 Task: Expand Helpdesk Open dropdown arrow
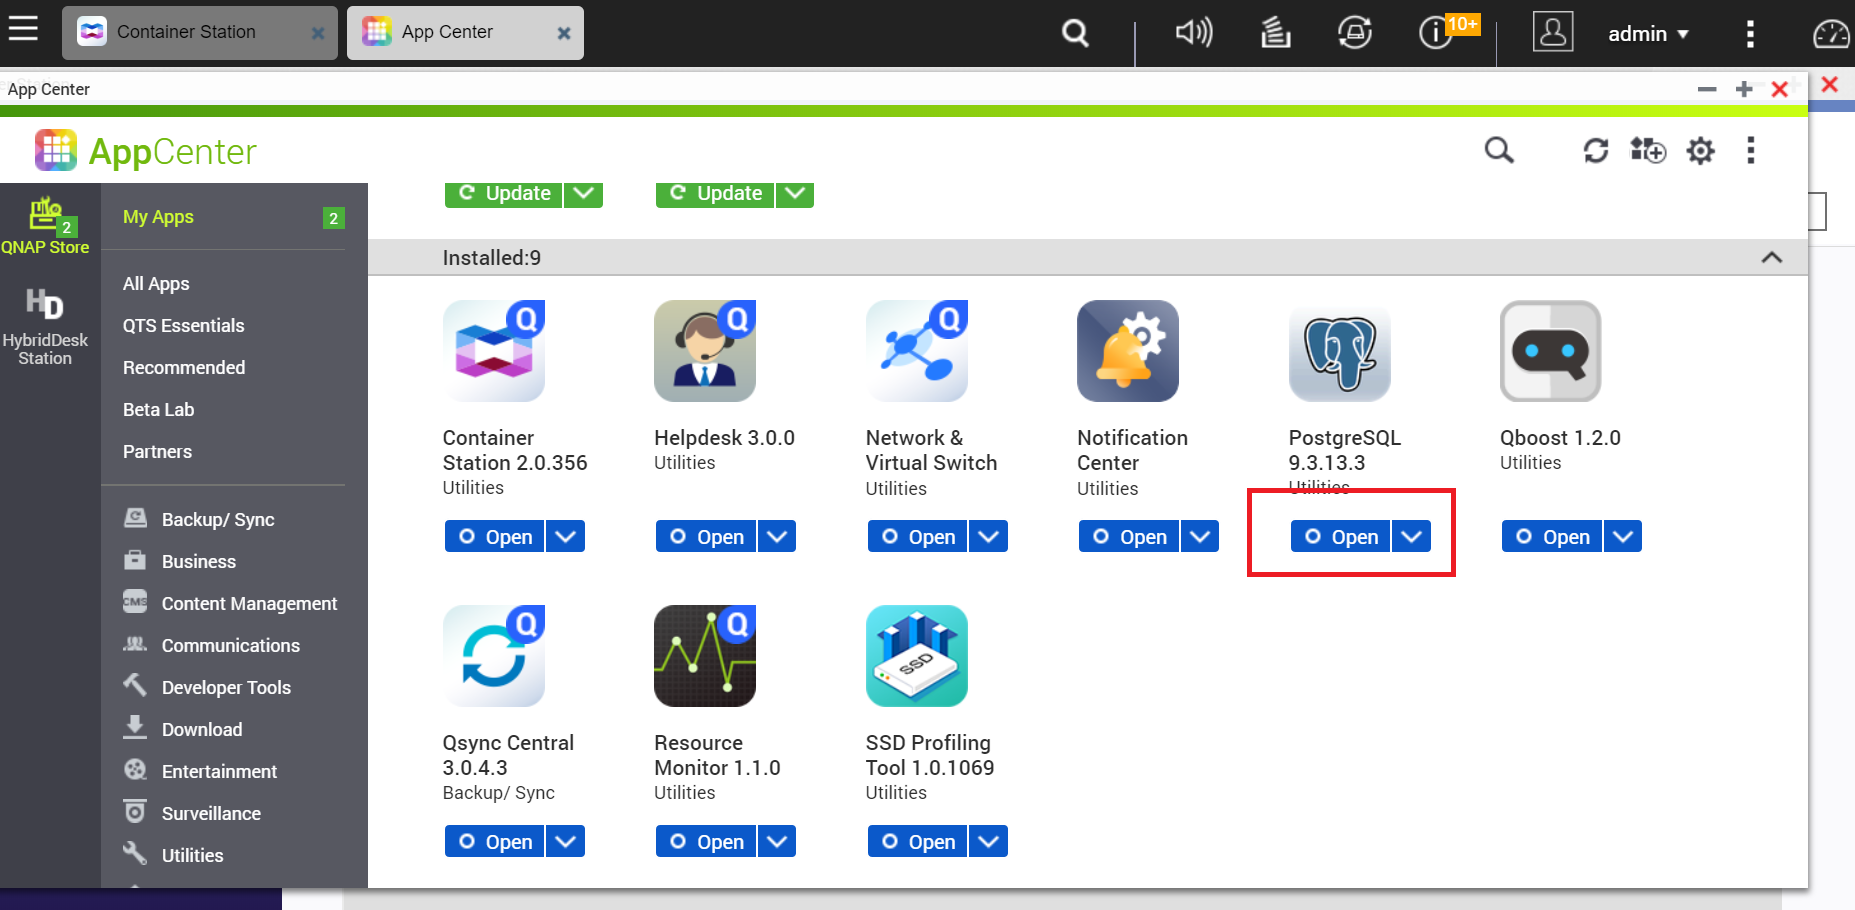coord(777,537)
